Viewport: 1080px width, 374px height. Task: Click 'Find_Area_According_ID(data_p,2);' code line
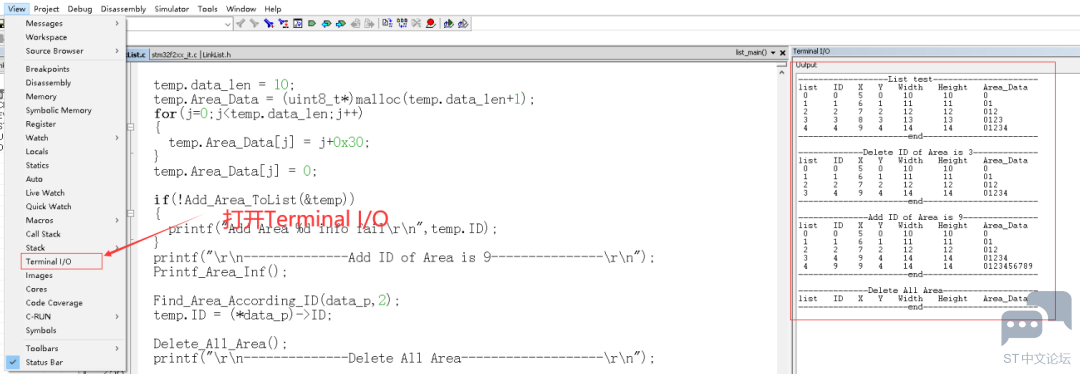[x=276, y=301]
